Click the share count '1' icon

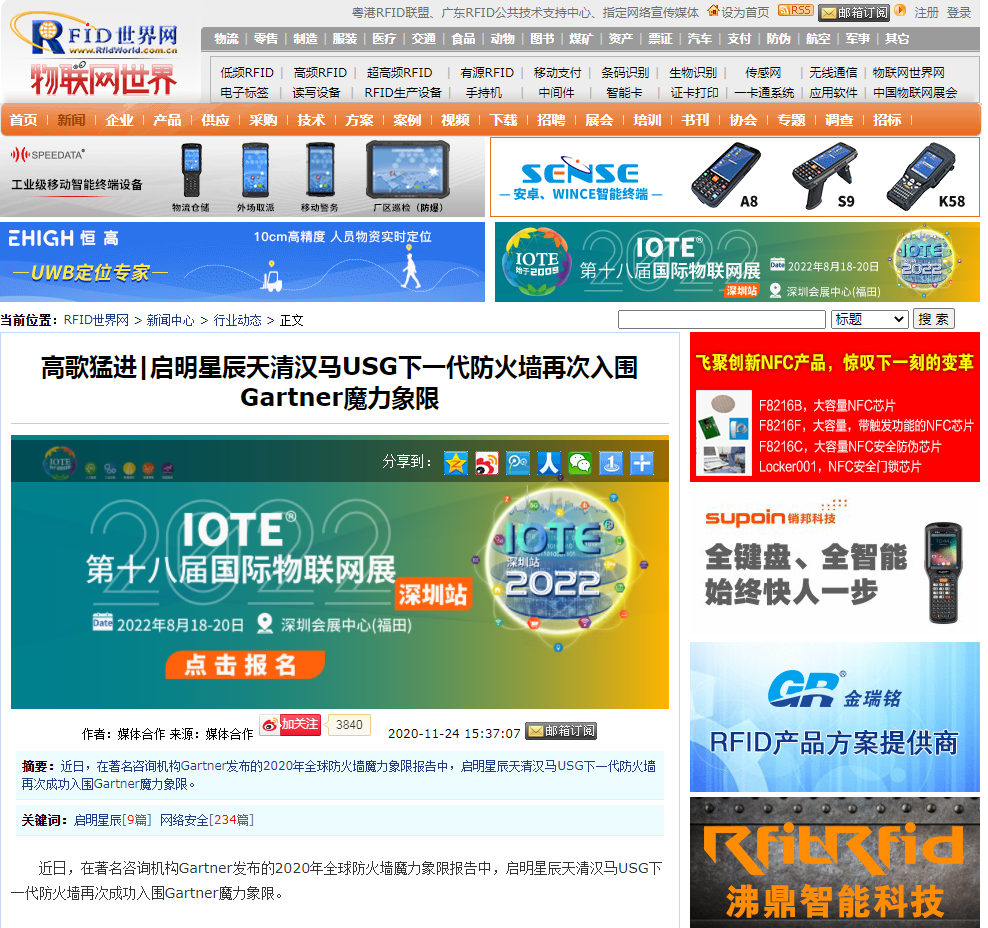(611, 462)
